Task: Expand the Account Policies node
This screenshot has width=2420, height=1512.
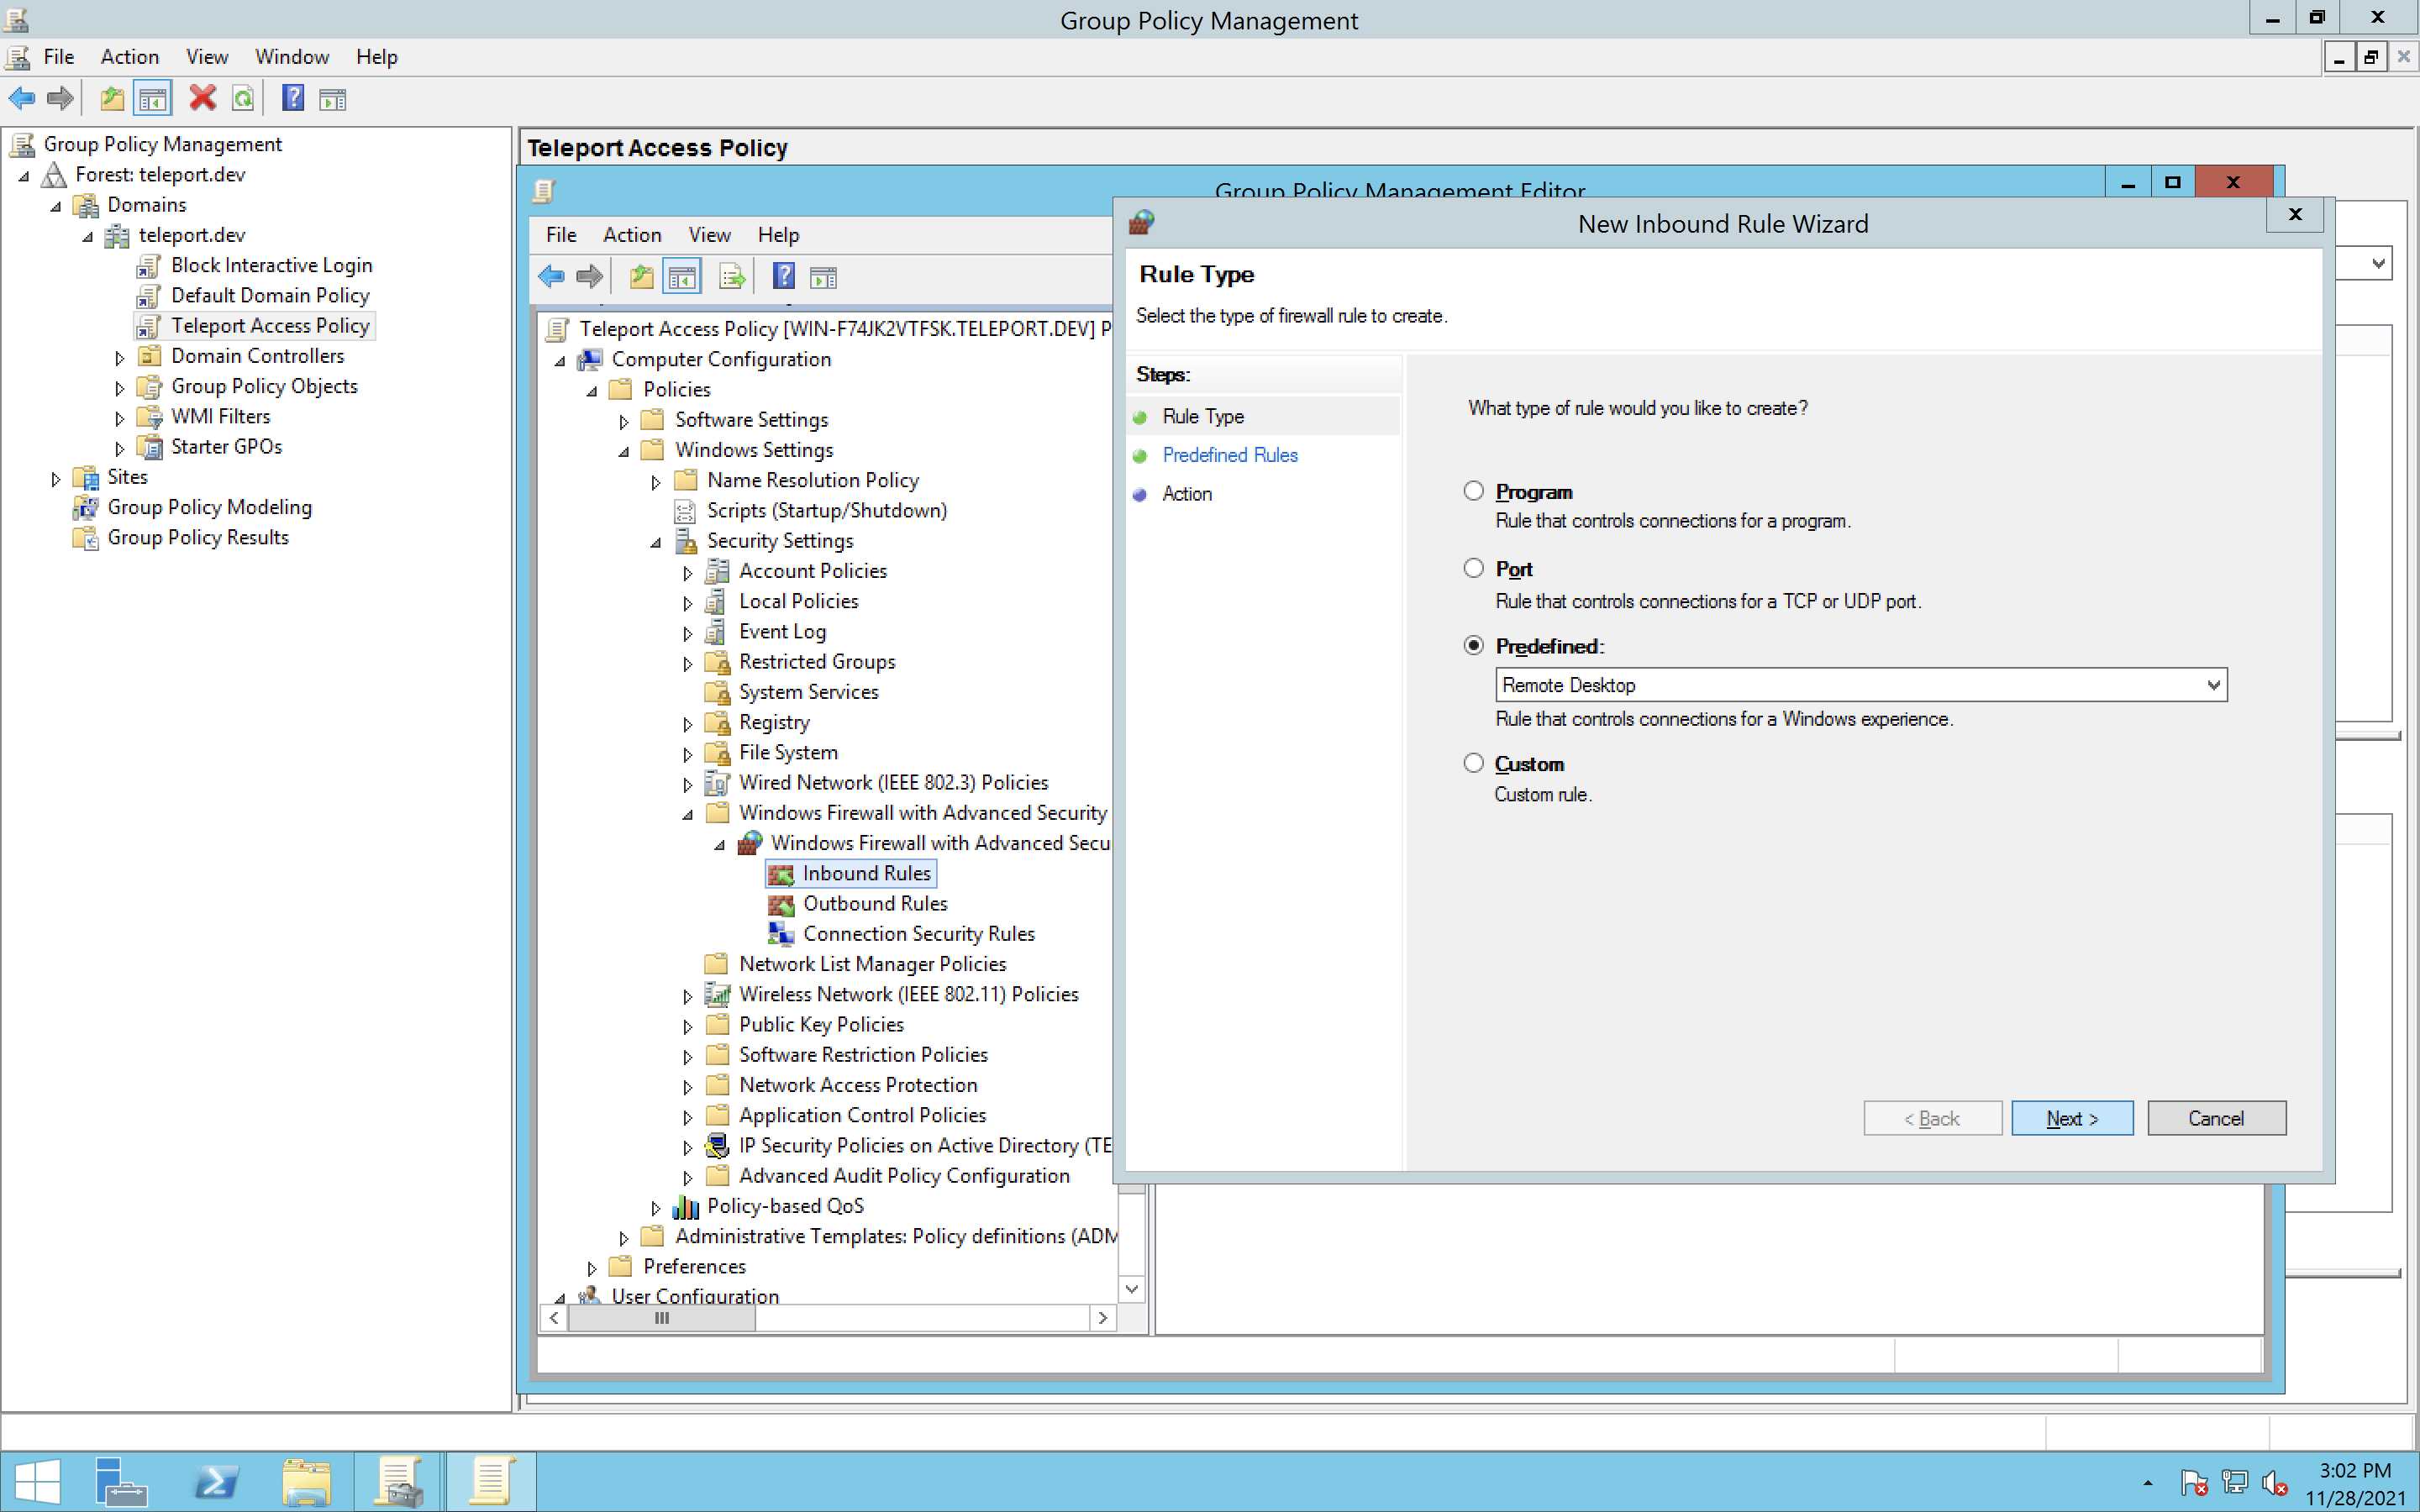Action: [687, 573]
